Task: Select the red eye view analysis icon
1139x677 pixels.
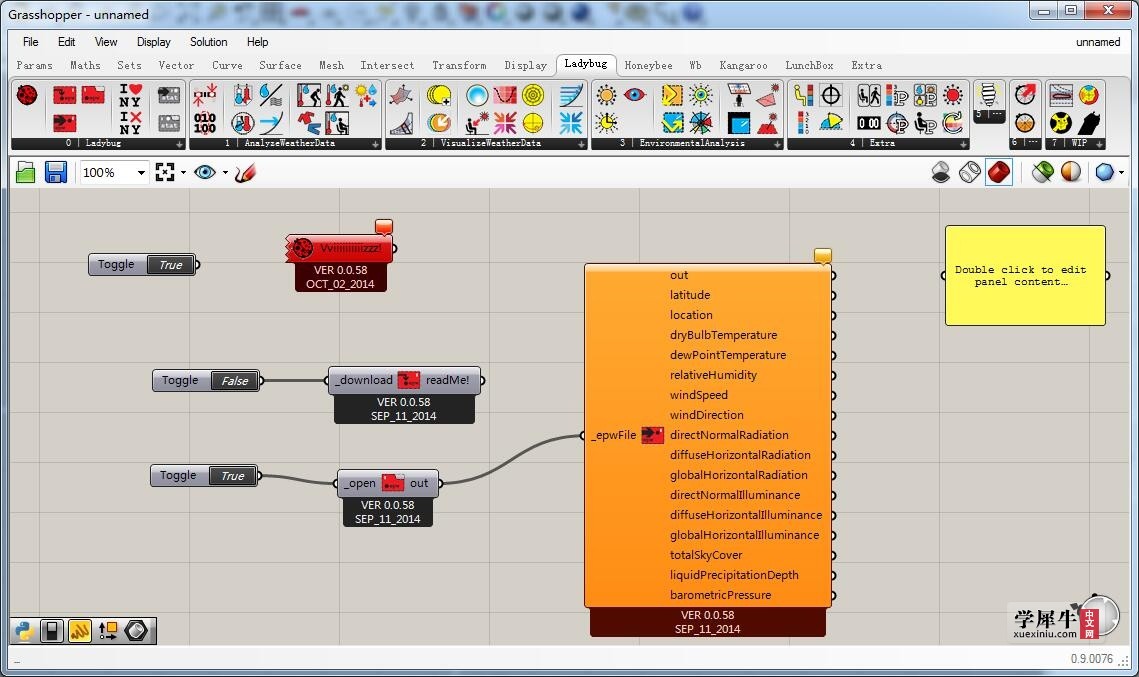Action: point(634,95)
